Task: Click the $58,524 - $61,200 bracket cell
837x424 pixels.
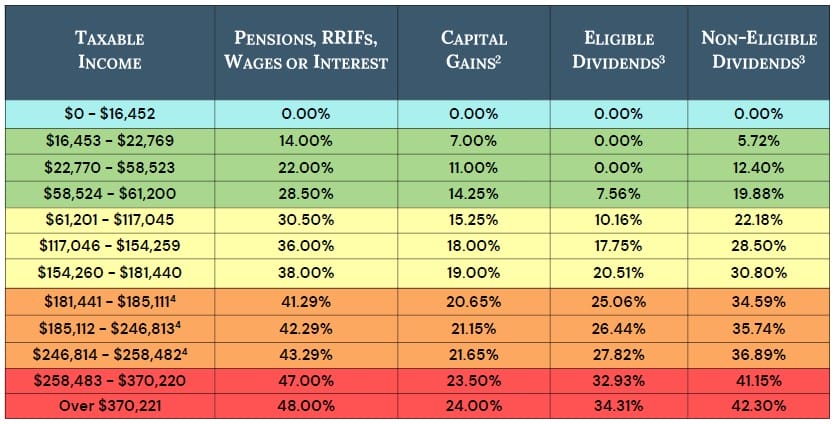Action: [x=109, y=192]
